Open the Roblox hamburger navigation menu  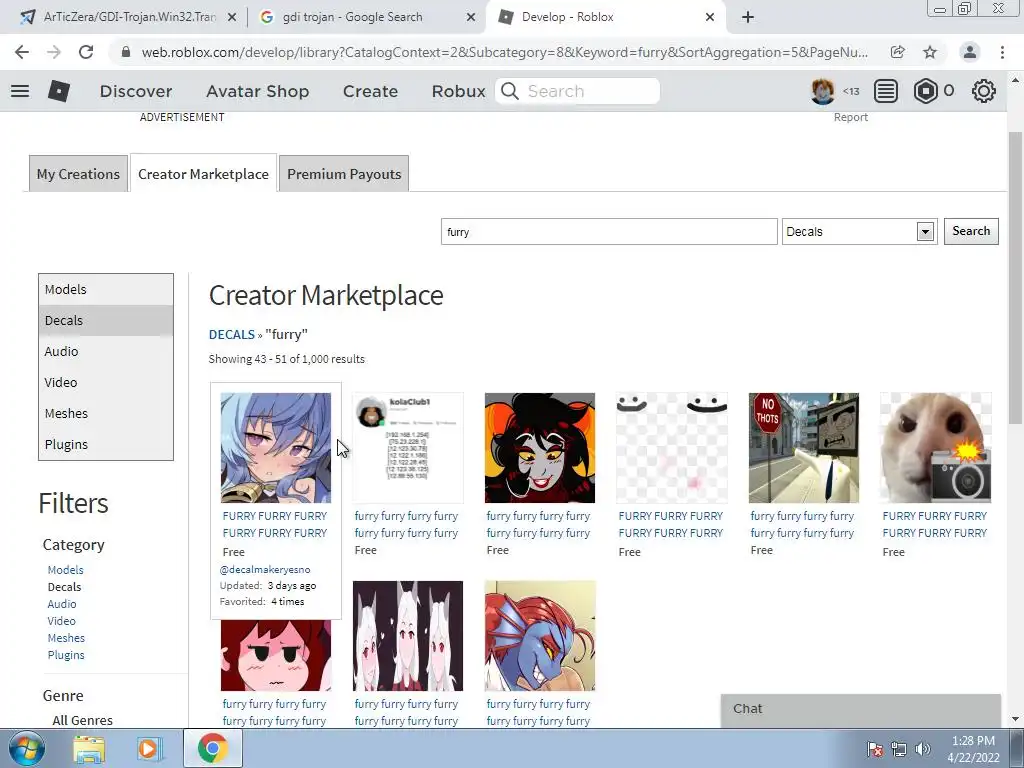[20, 91]
